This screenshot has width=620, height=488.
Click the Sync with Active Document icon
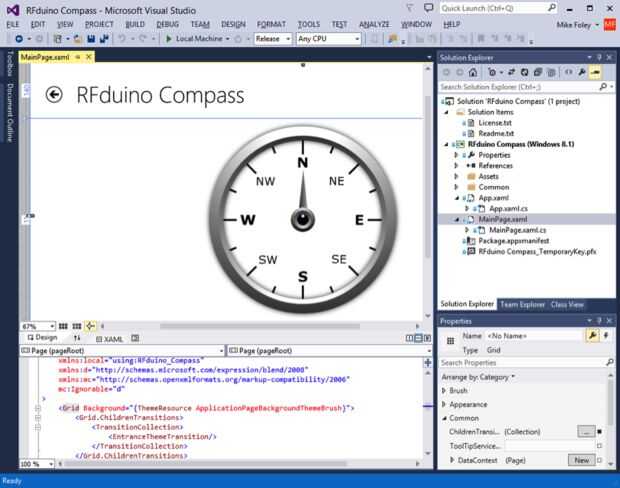click(511, 72)
